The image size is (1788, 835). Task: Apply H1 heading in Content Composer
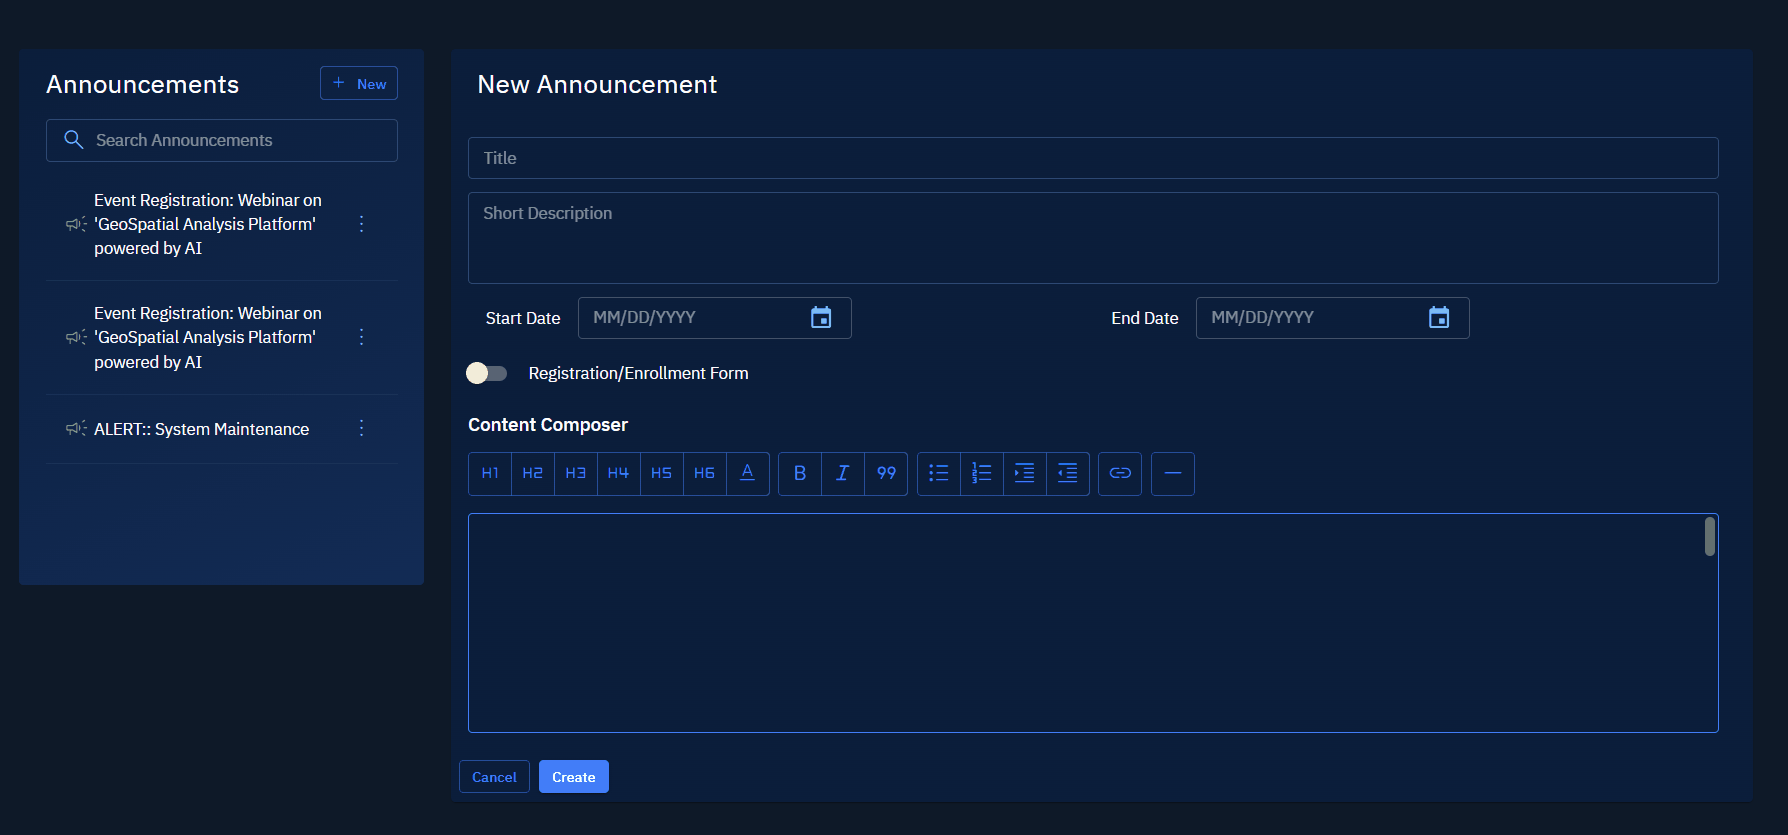point(490,474)
